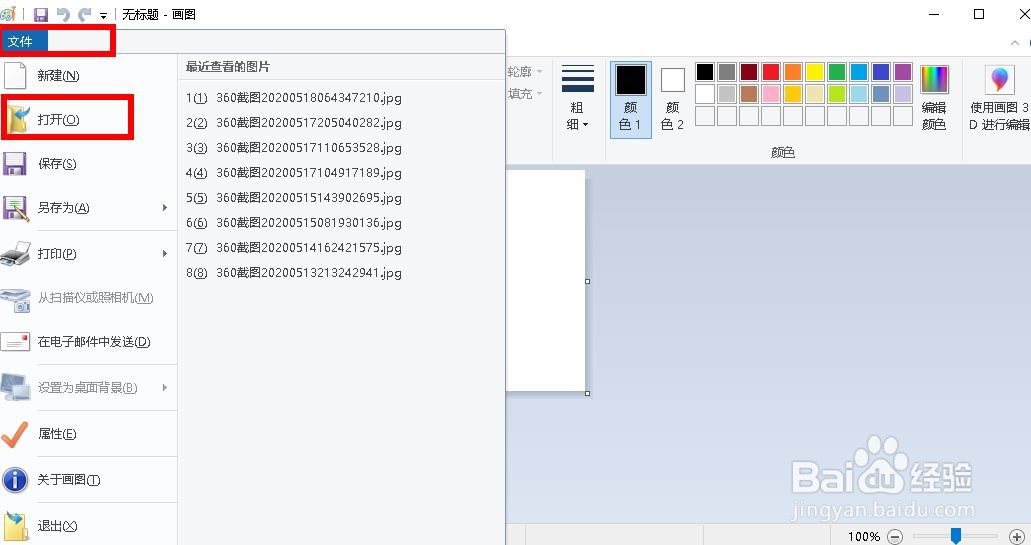Click the white drawing canvas
Screen dimensions: 1031x545
pos(545,281)
